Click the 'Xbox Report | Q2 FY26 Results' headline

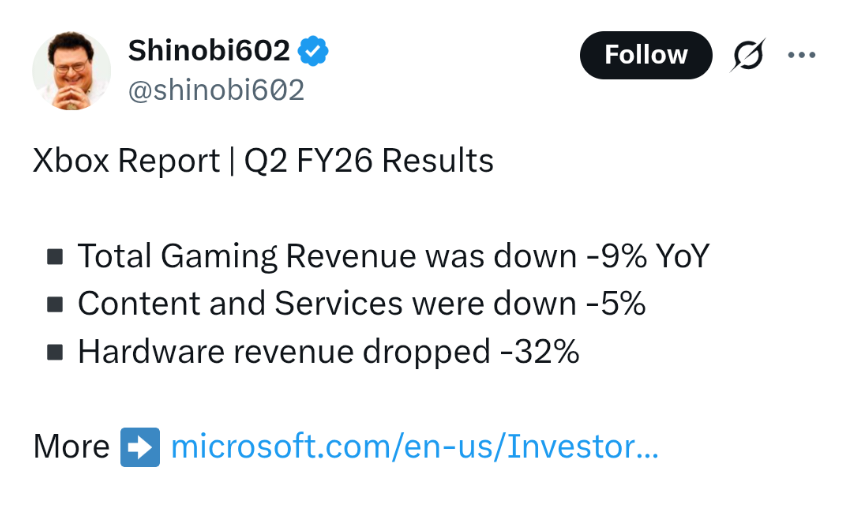coord(263,161)
